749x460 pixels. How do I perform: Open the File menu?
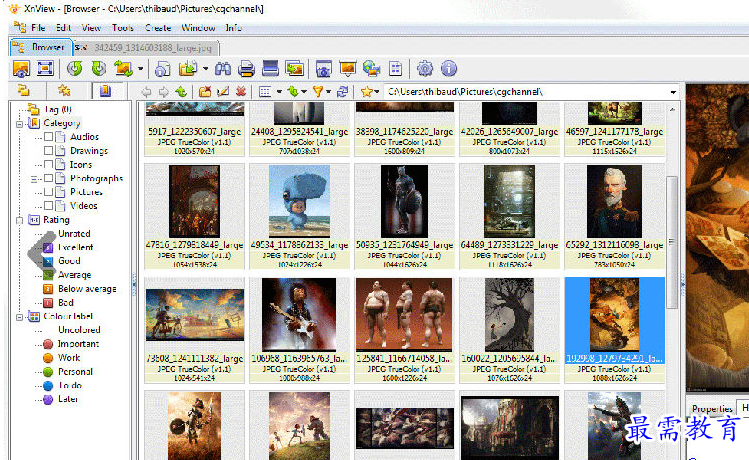(38, 28)
